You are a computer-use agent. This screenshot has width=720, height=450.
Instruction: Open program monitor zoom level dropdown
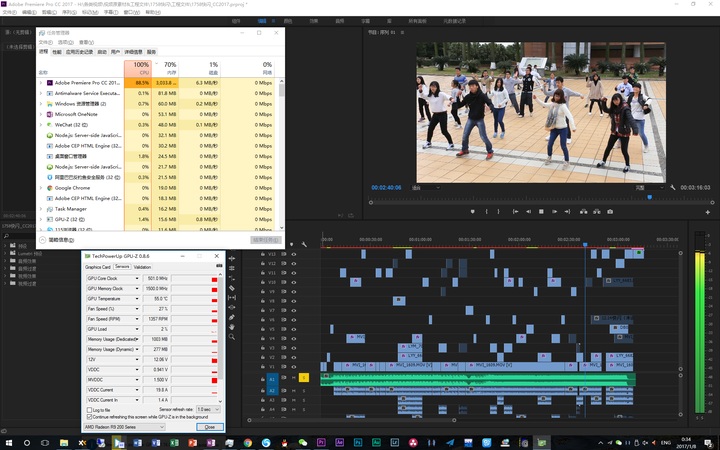pyautogui.click(x=426, y=187)
